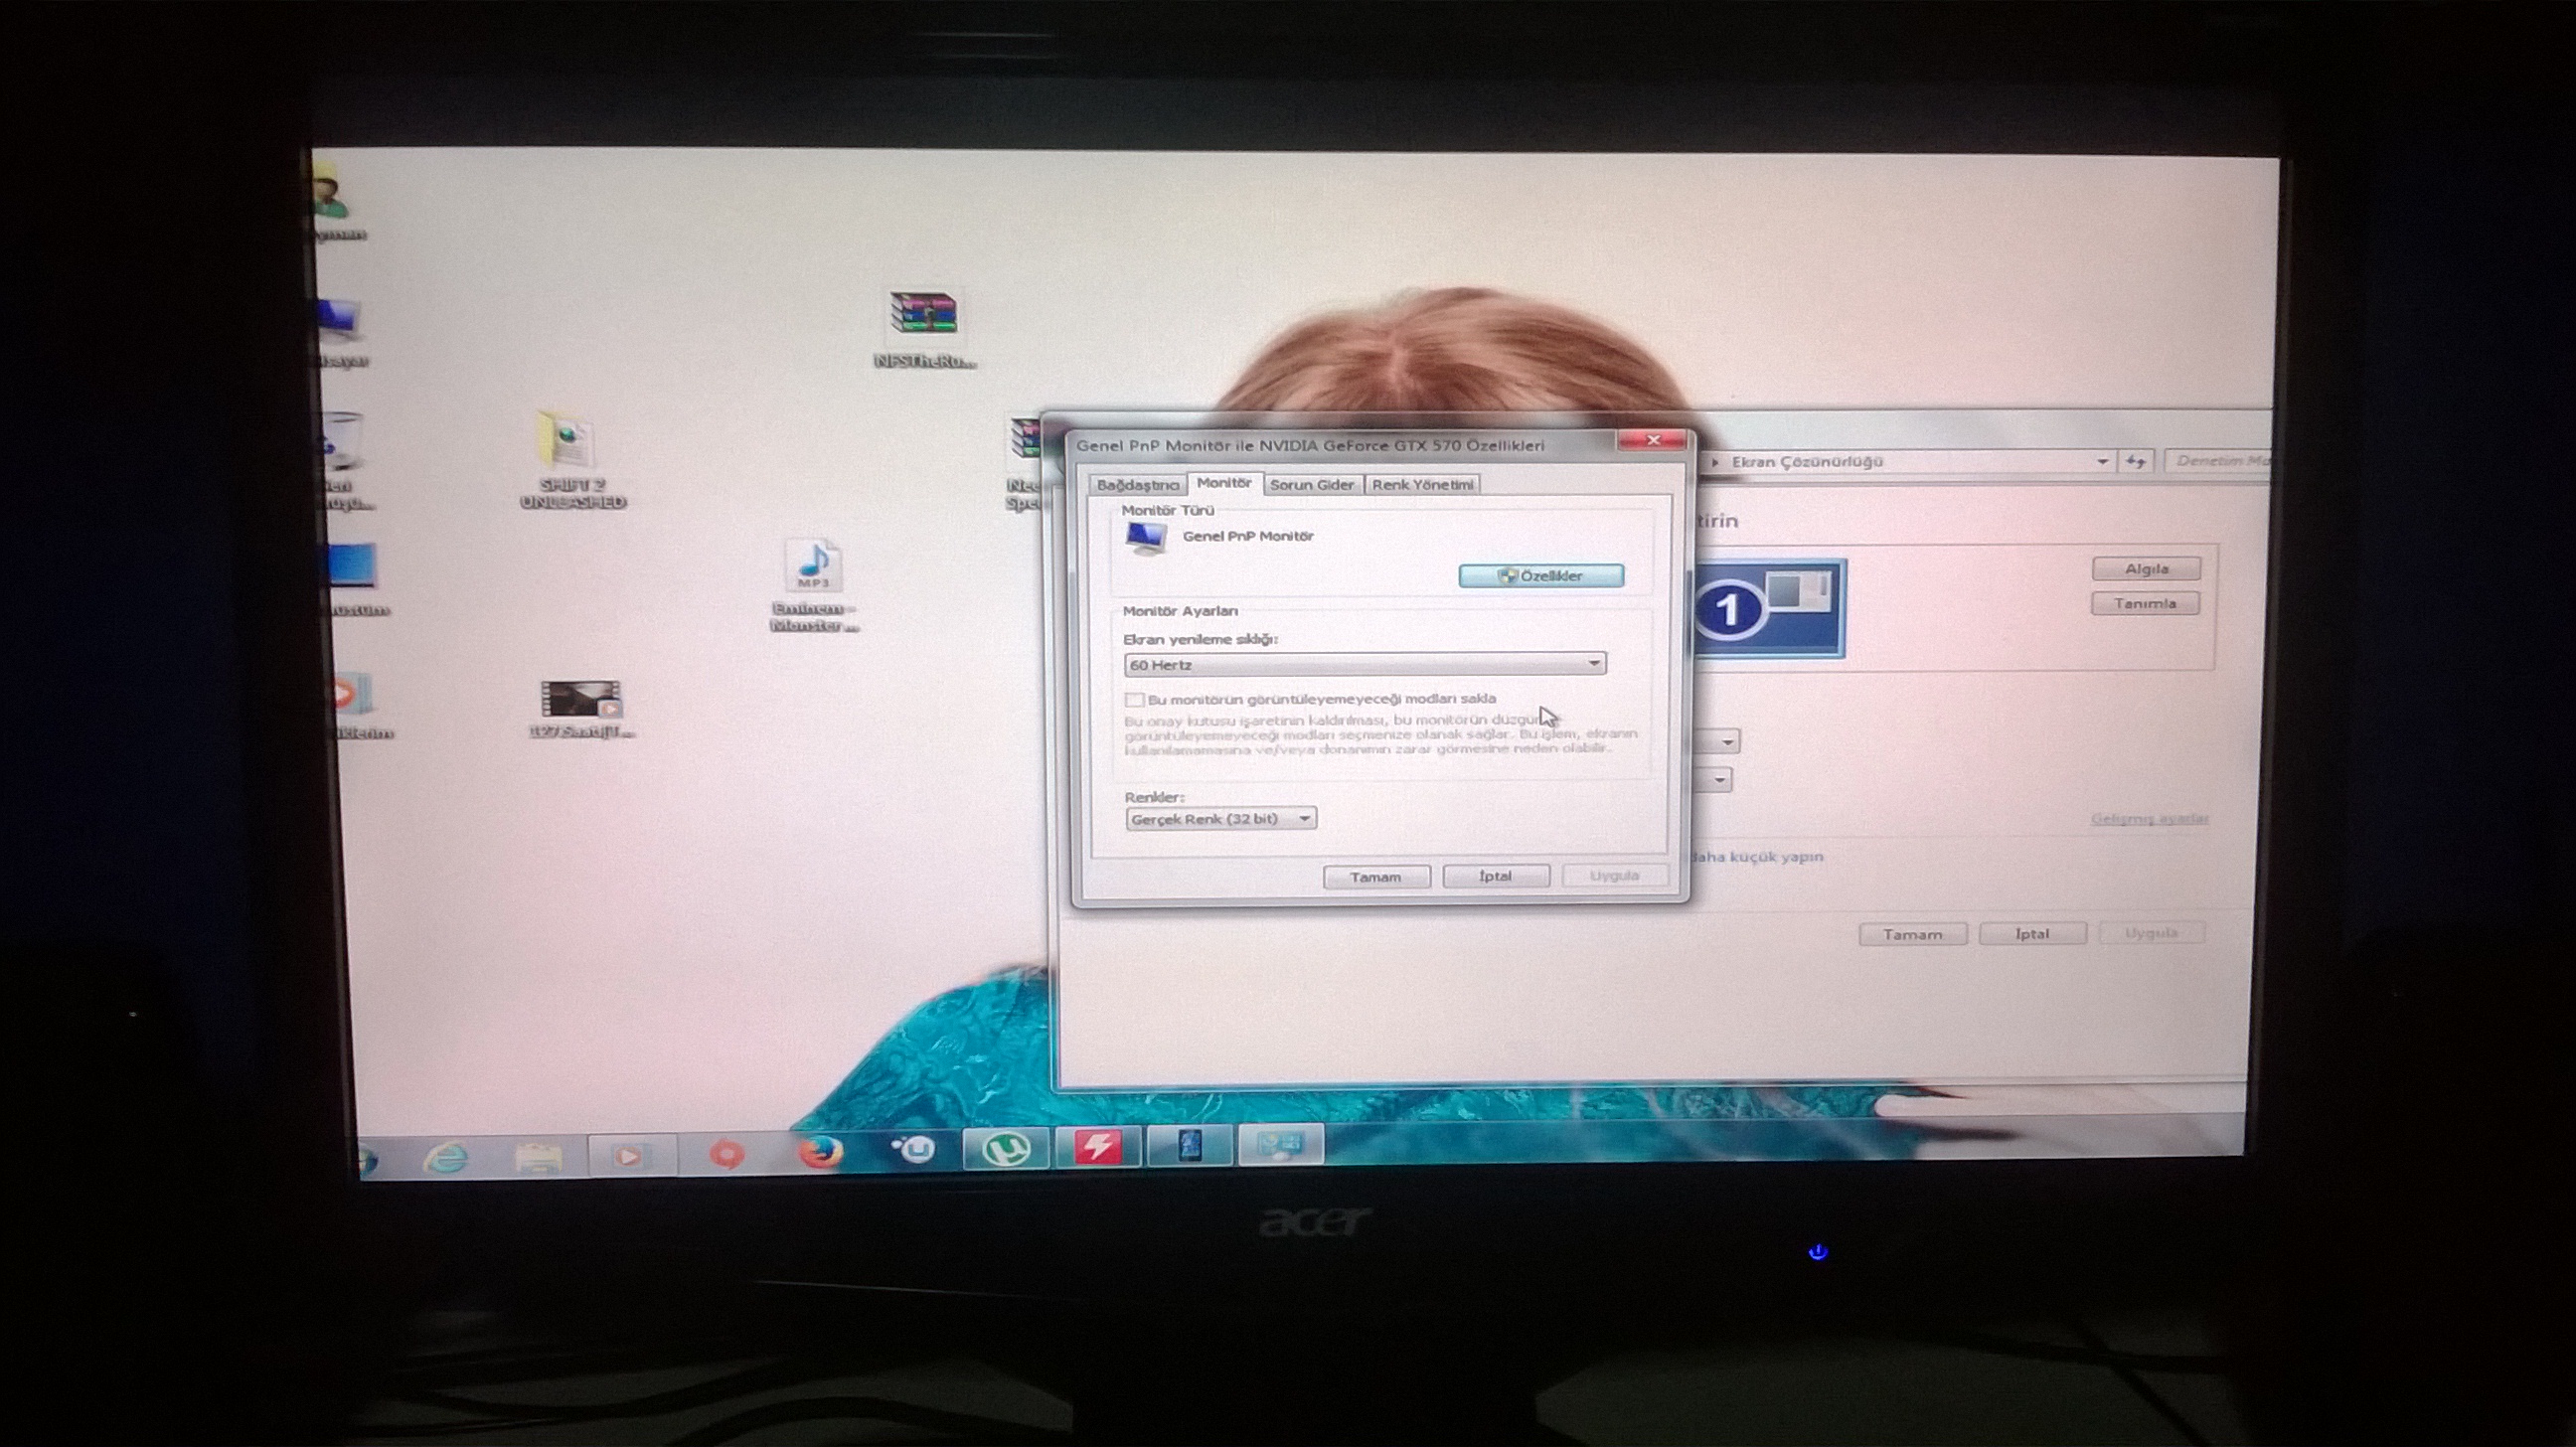Screen dimensions: 2576x1447
Task: Click the refresh arrows in Ekran Çözünürlüğü address bar
Action: point(2135,461)
